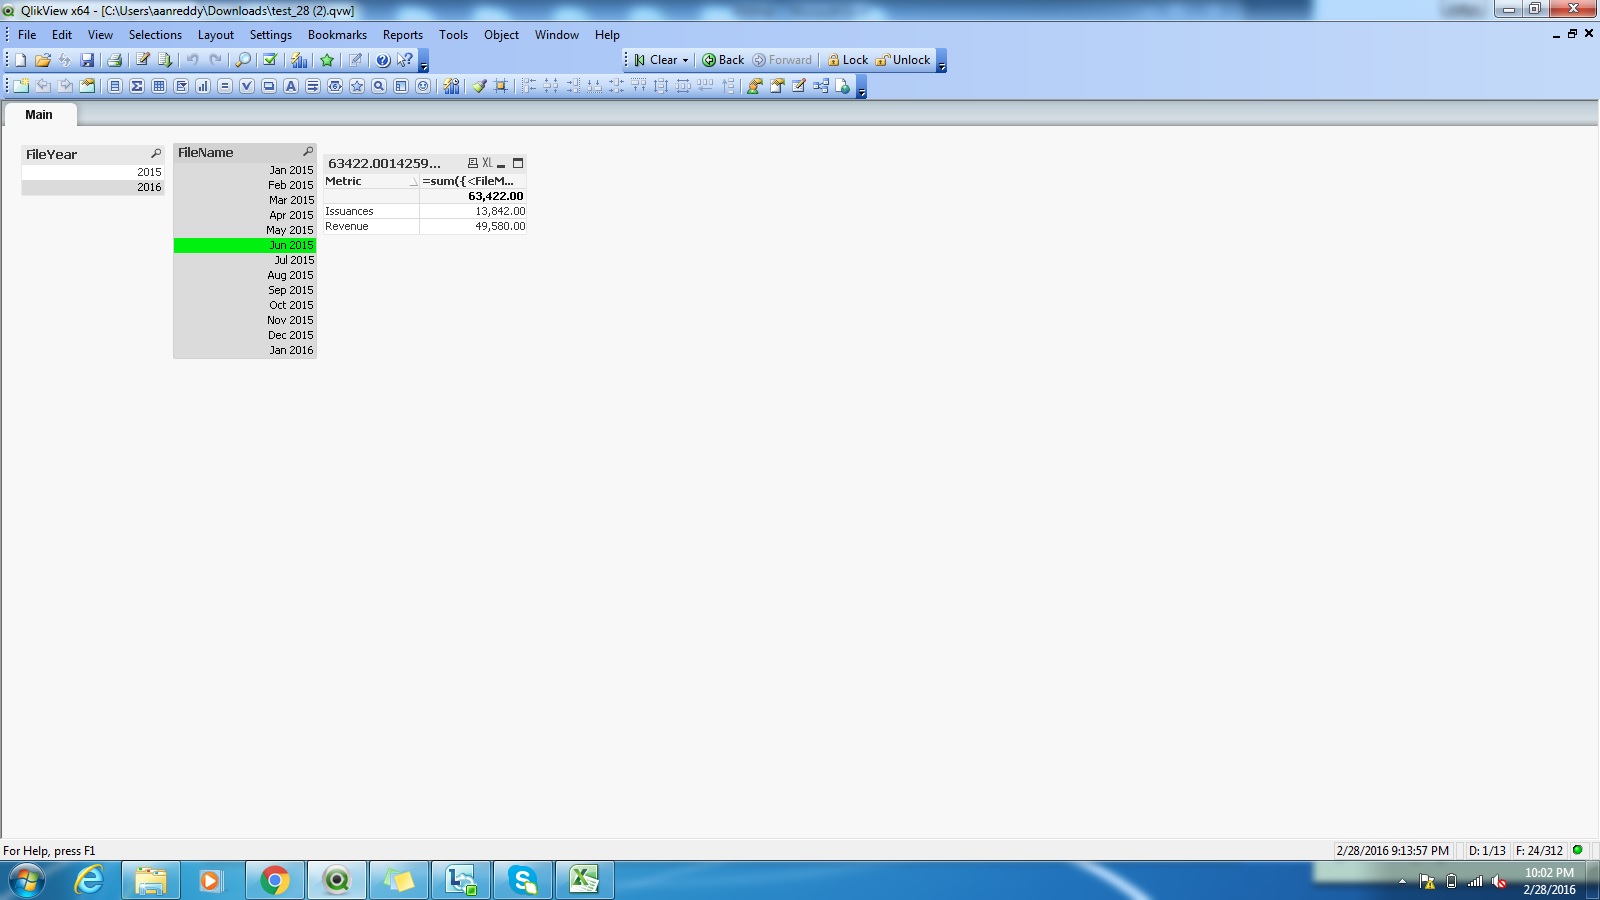The image size is (1600, 900).
Task: Create a Bookmark Object star icon
Action: click(x=357, y=86)
